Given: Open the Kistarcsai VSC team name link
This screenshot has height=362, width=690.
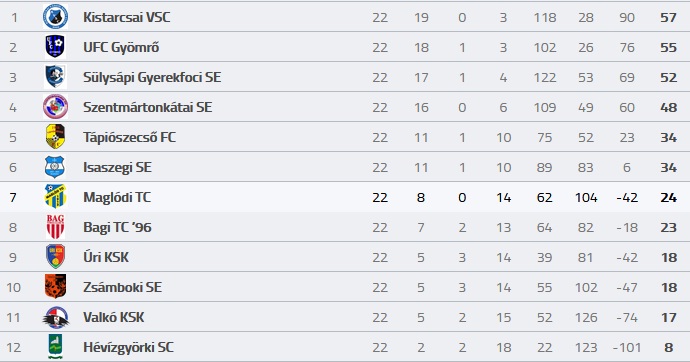Looking at the screenshot, I should point(127,17).
